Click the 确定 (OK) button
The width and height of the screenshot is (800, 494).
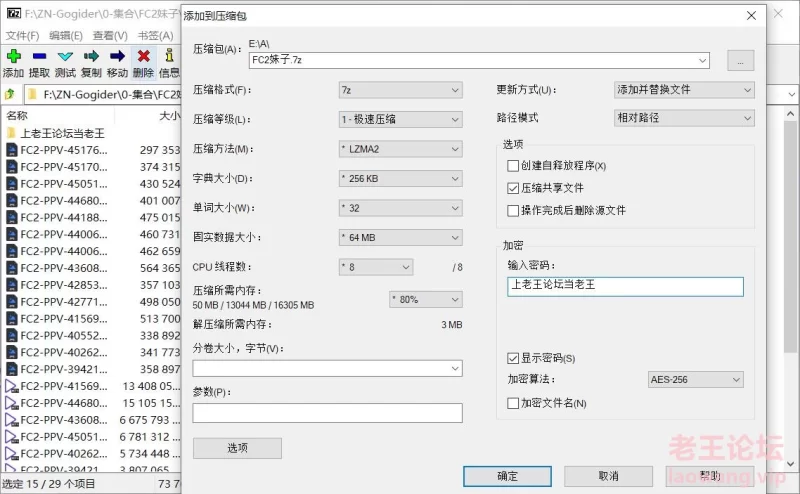click(507, 476)
